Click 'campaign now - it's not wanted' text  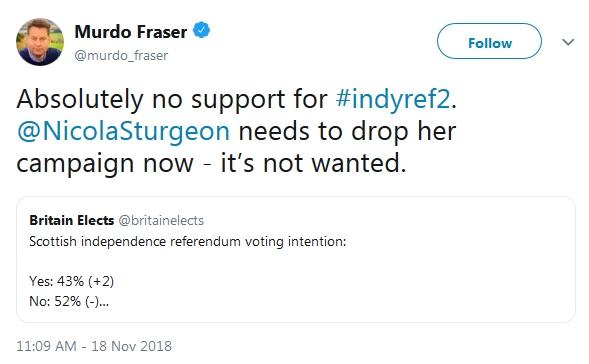coord(211,163)
